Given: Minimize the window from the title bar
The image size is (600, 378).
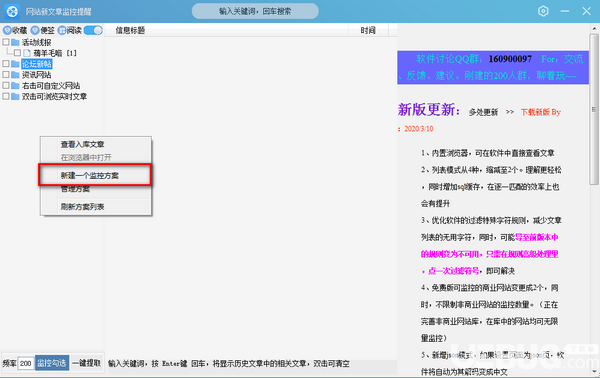Looking at the screenshot, I should (565, 11).
